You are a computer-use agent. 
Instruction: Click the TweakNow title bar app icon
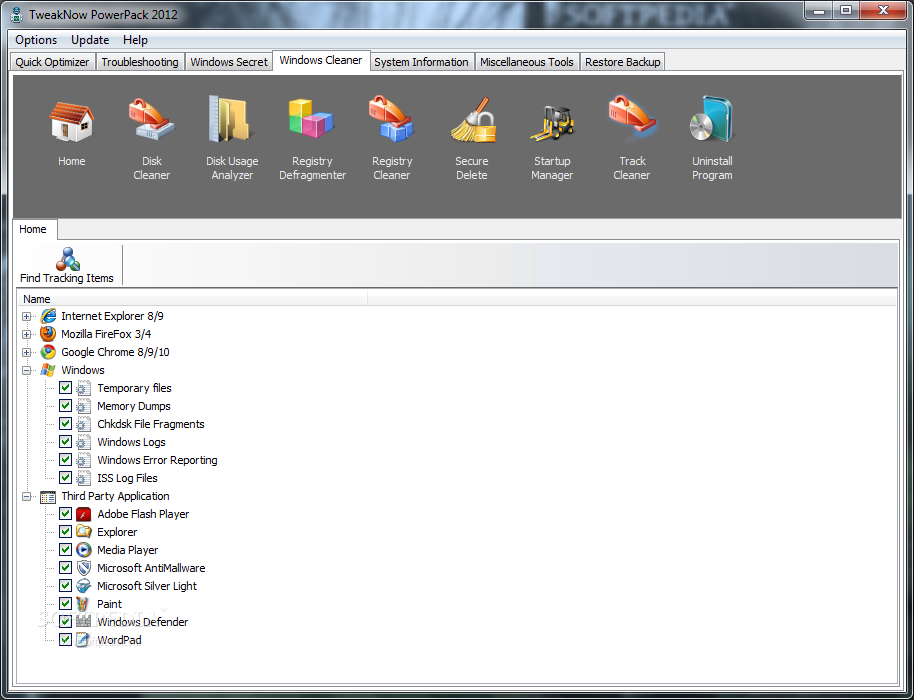tap(17, 15)
